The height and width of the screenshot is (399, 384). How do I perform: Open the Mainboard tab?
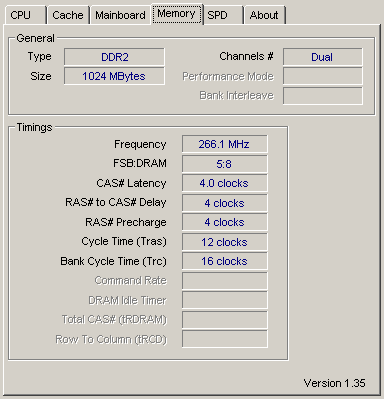point(120,15)
